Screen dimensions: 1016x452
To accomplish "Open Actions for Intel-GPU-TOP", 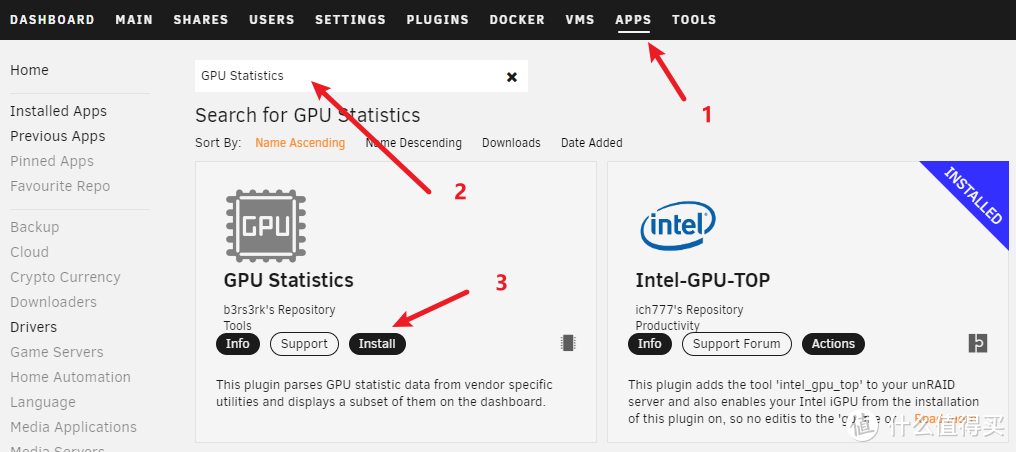I will 833,344.
